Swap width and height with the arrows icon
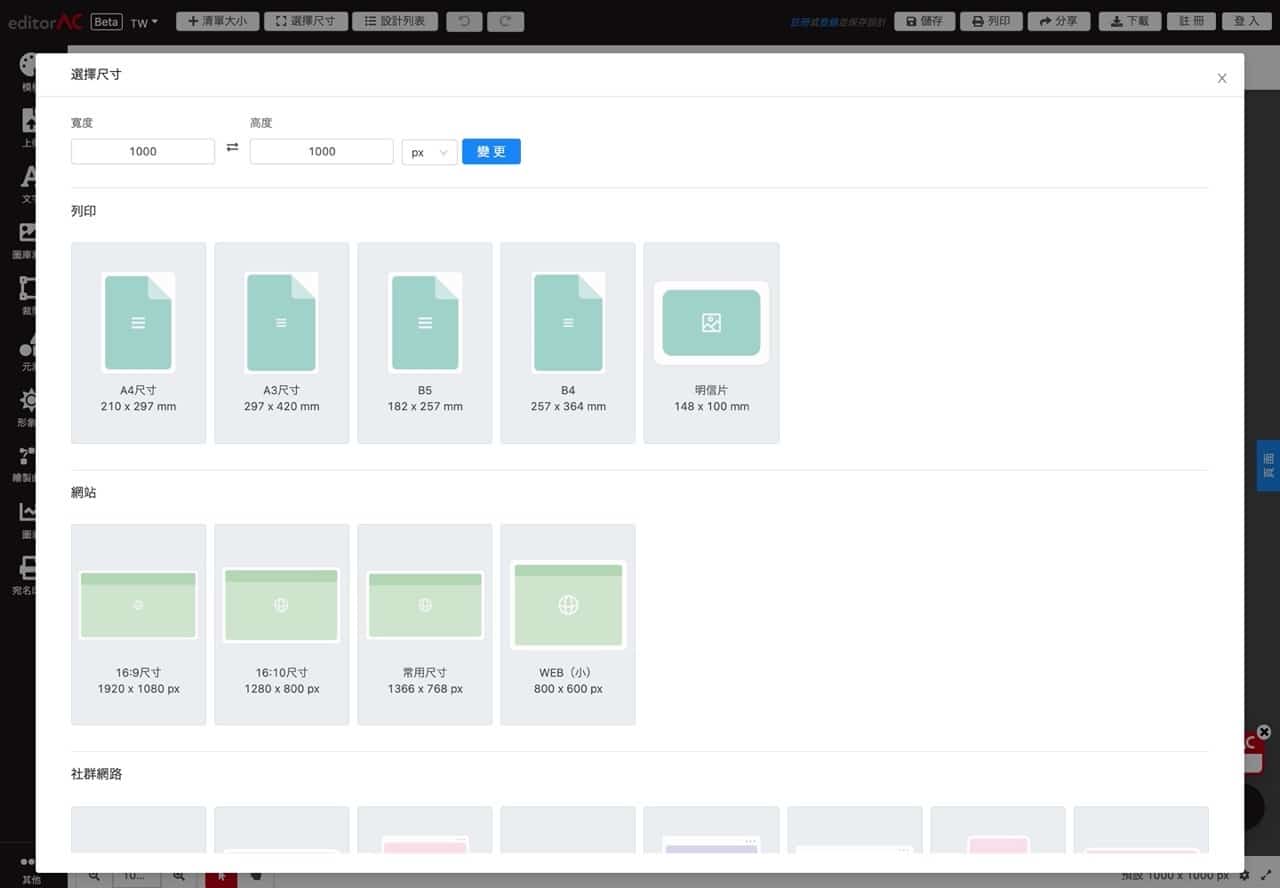1280x888 pixels. coord(232,148)
